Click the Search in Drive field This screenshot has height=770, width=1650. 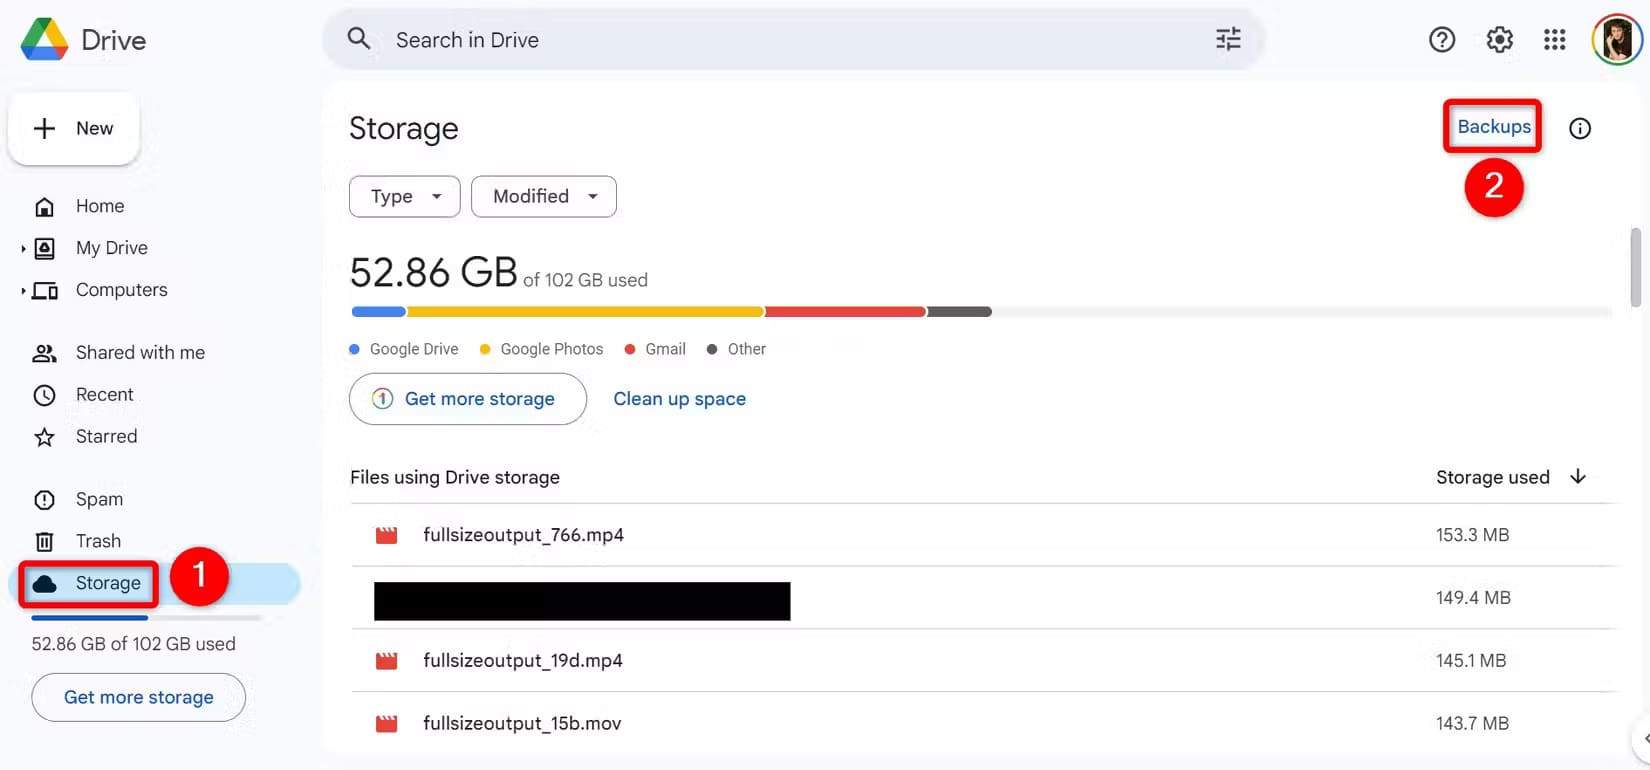click(780, 40)
